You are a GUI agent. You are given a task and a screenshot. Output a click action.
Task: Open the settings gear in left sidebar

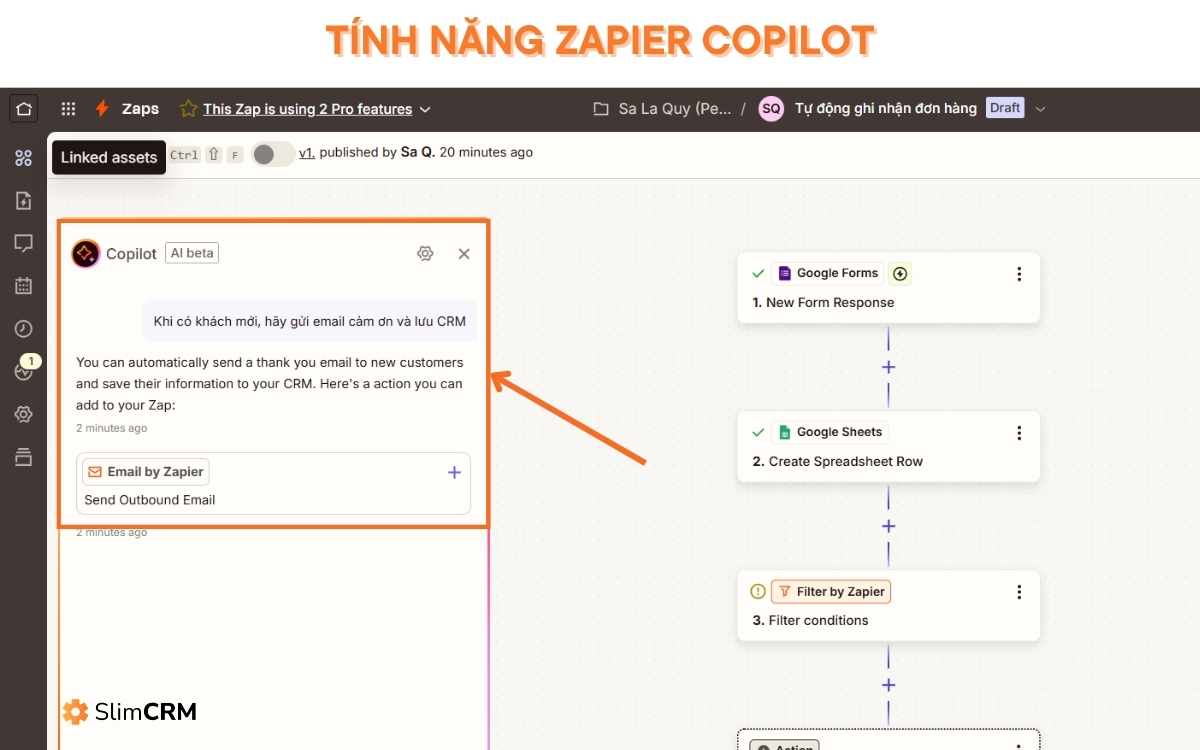23,414
